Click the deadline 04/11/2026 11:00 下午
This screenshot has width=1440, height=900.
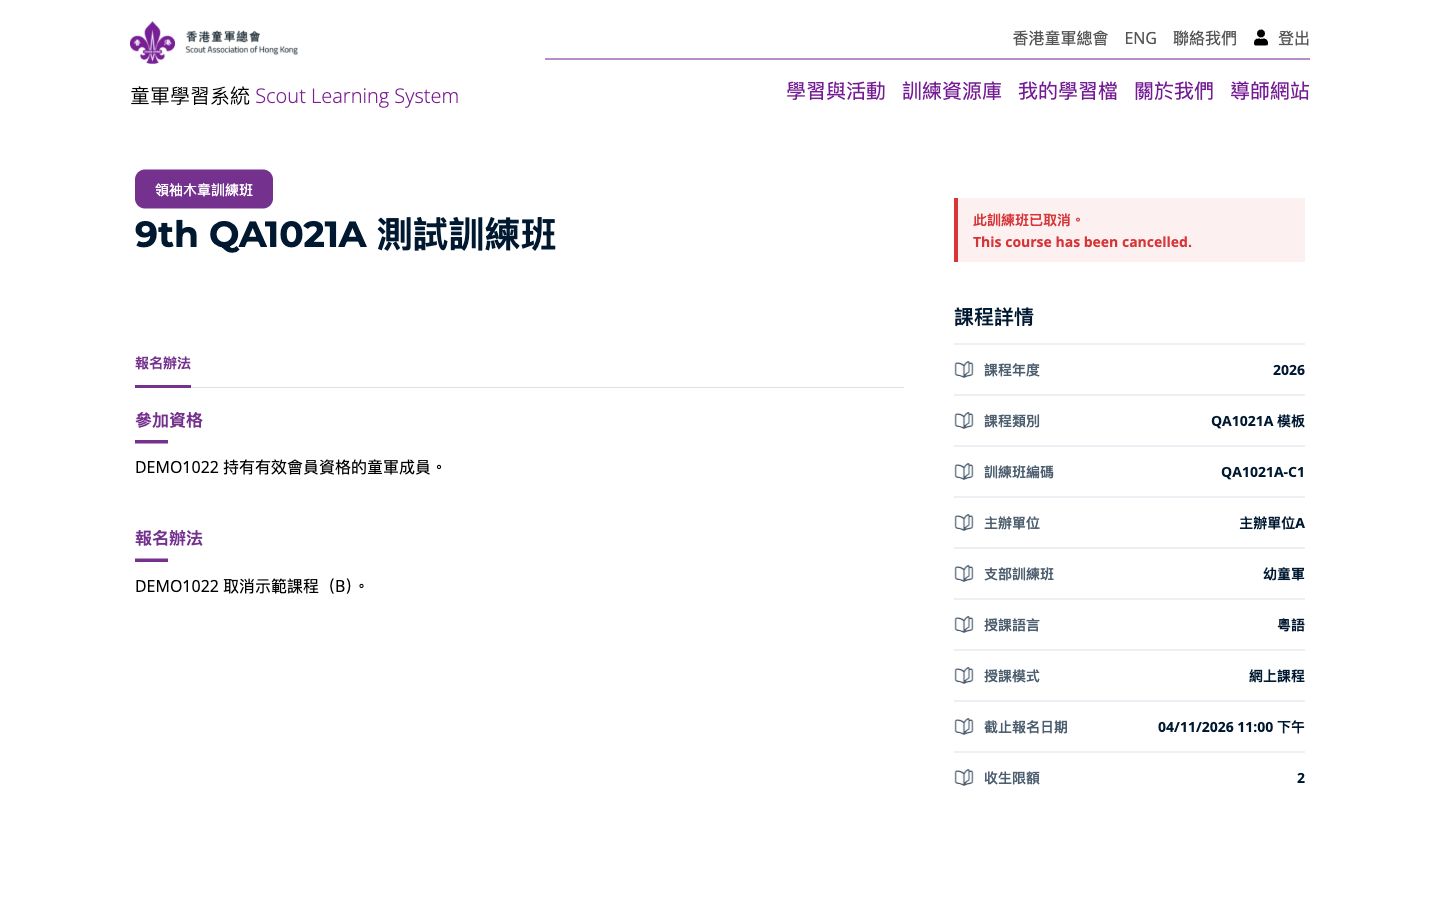[1231, 727]
